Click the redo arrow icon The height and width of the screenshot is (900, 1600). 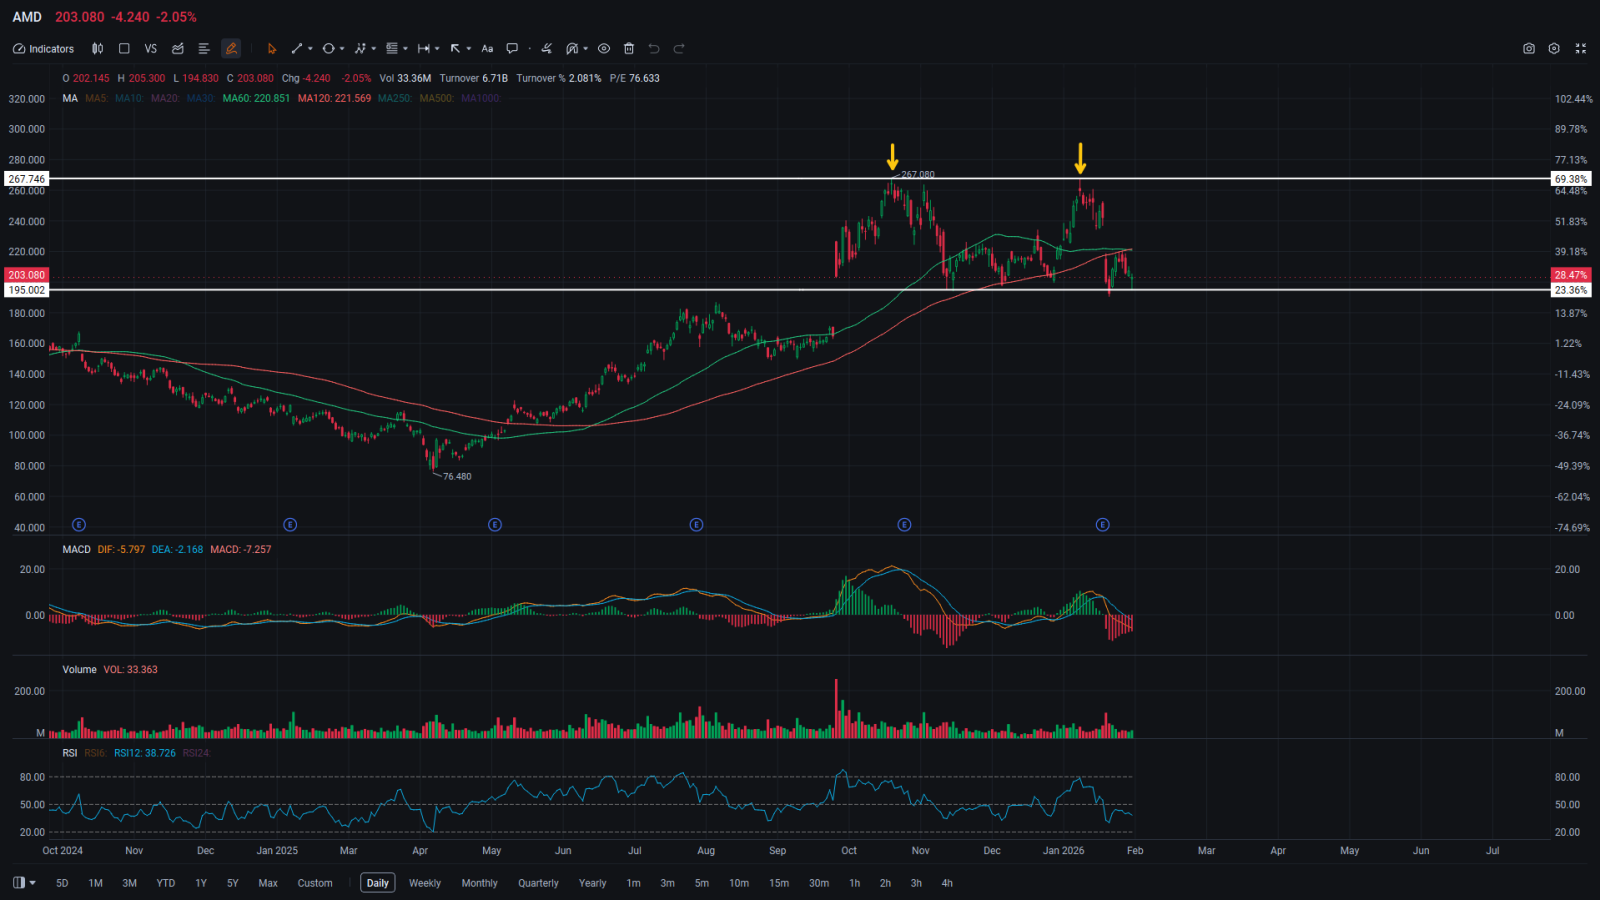(679, 48)
